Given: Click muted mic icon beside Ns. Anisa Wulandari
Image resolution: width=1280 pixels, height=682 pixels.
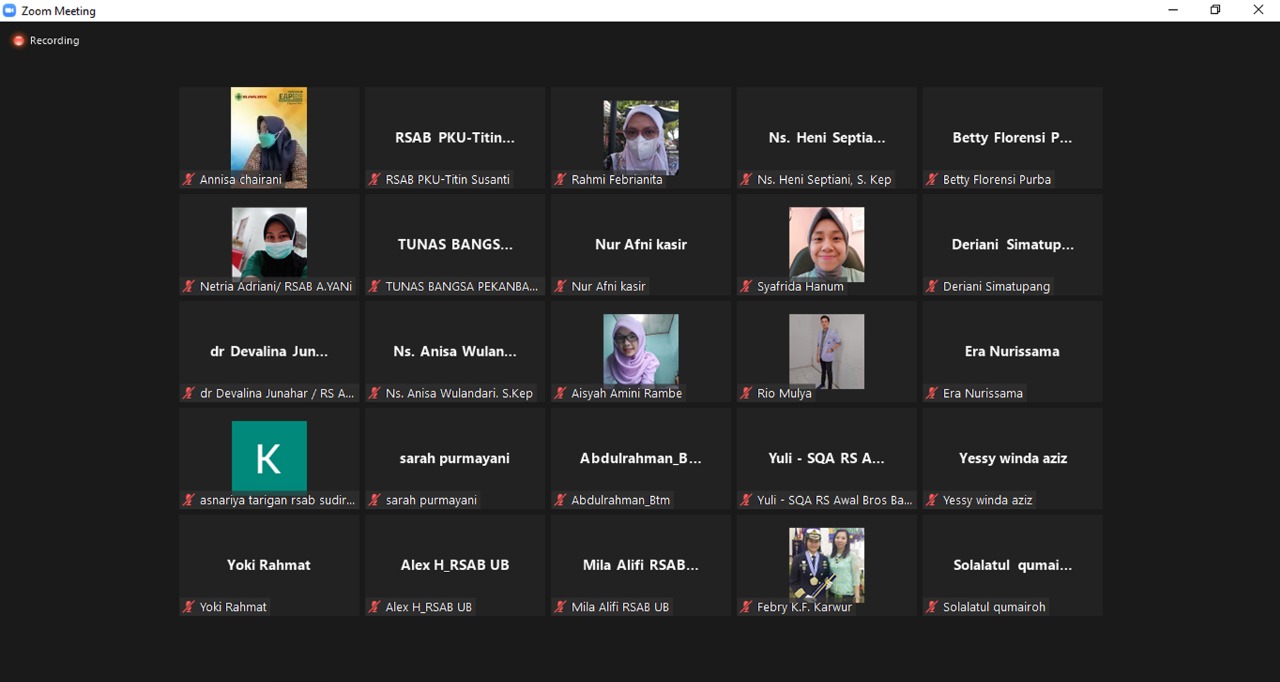Looking at the screenshot, I should (x=375, y=393).
